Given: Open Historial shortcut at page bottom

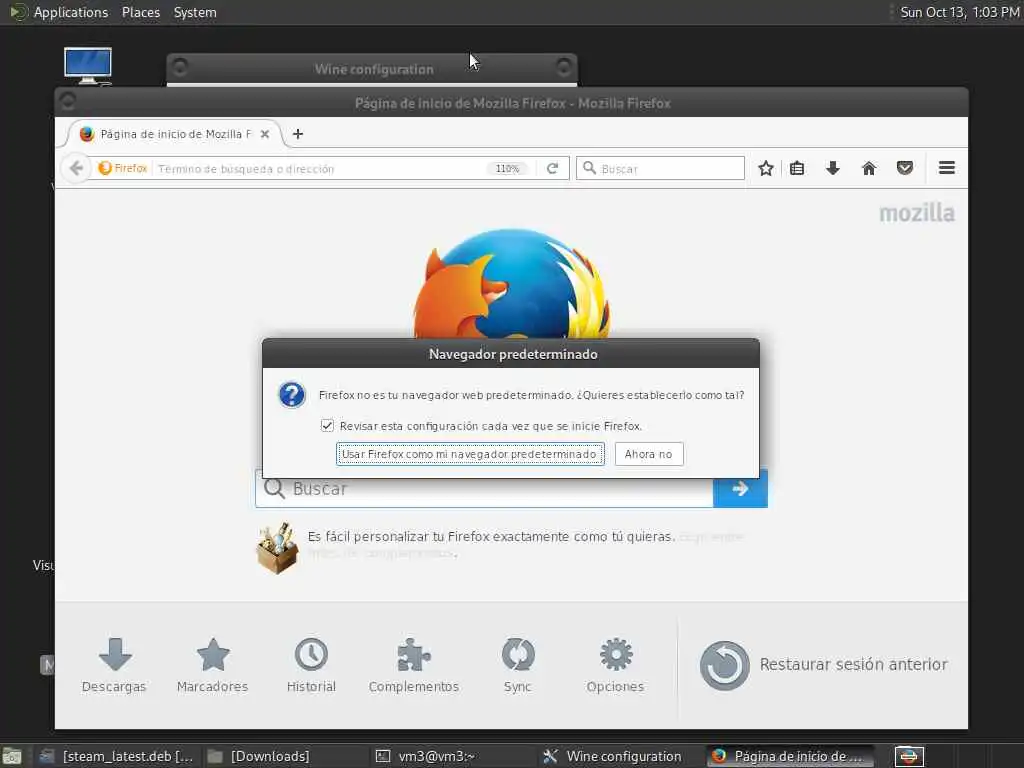Looking at the screenshot, I should click(312, 665).
